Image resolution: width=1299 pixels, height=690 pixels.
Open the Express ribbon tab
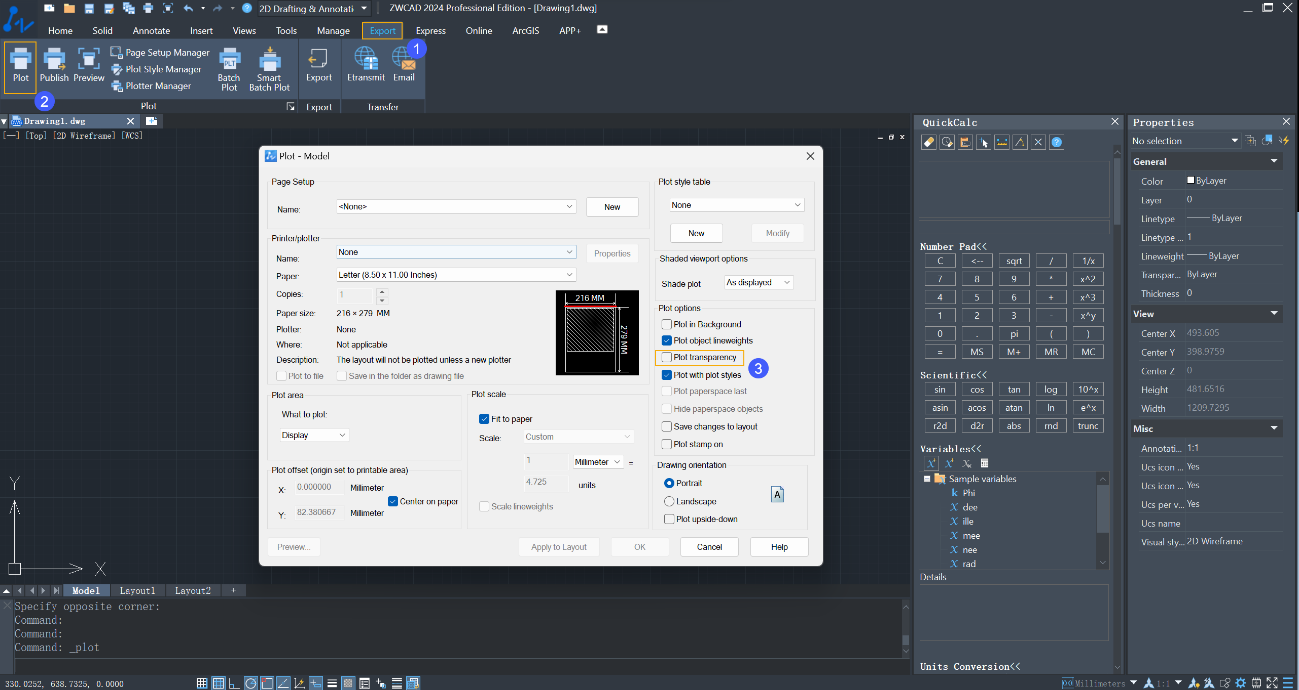tap(431, 31)
